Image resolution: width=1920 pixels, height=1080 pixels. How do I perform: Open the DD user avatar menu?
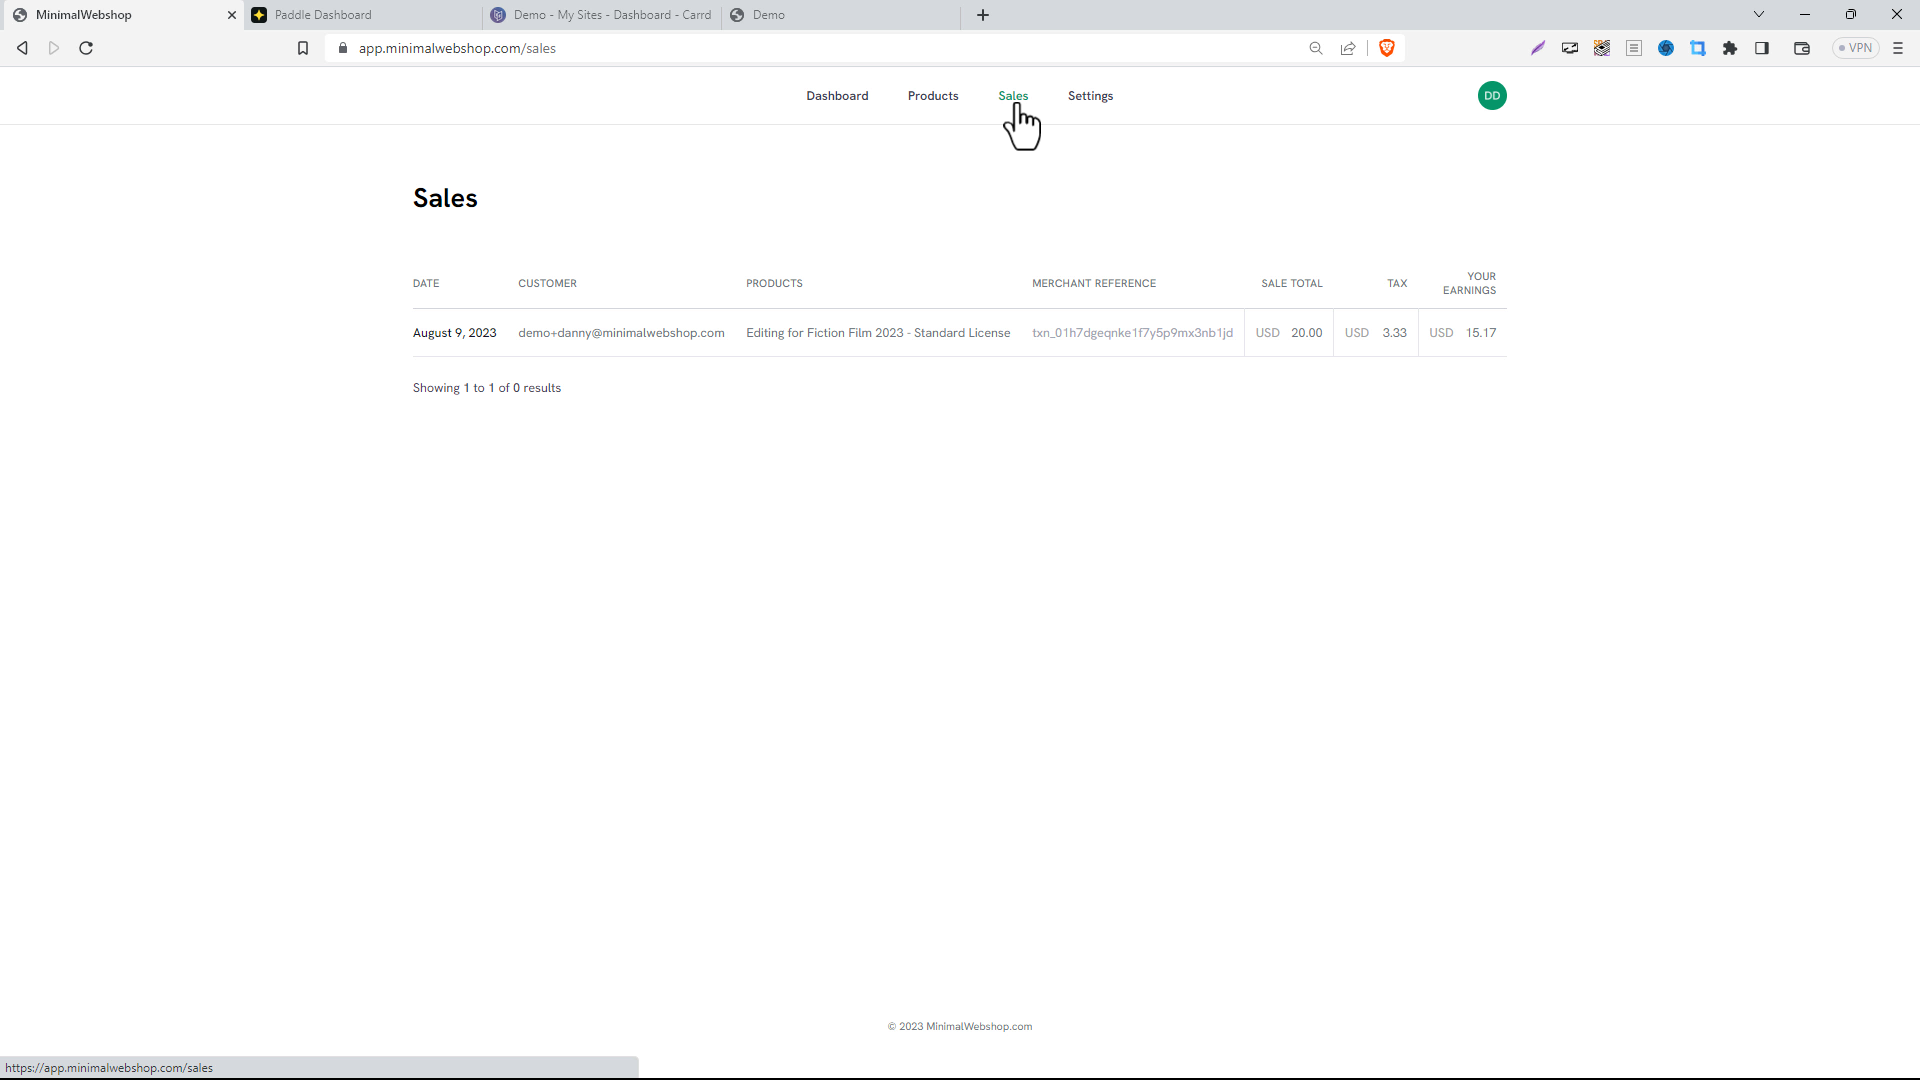[x=1492, y=96]
